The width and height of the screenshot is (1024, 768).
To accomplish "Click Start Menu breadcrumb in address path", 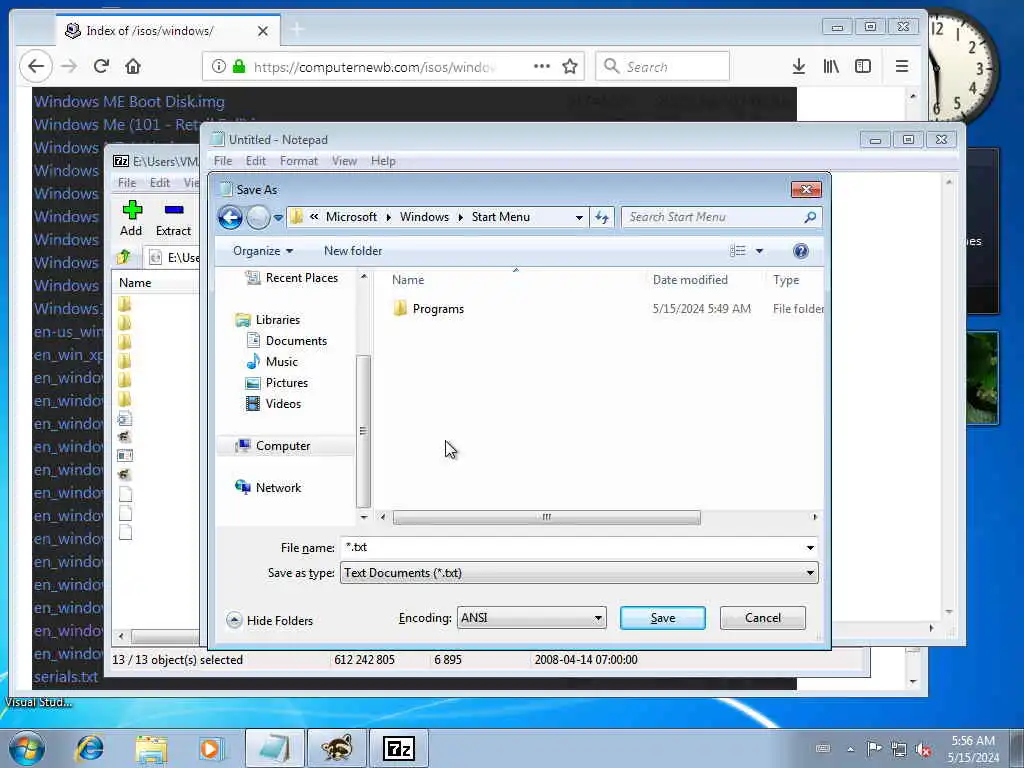I will (x=501, y=217).
